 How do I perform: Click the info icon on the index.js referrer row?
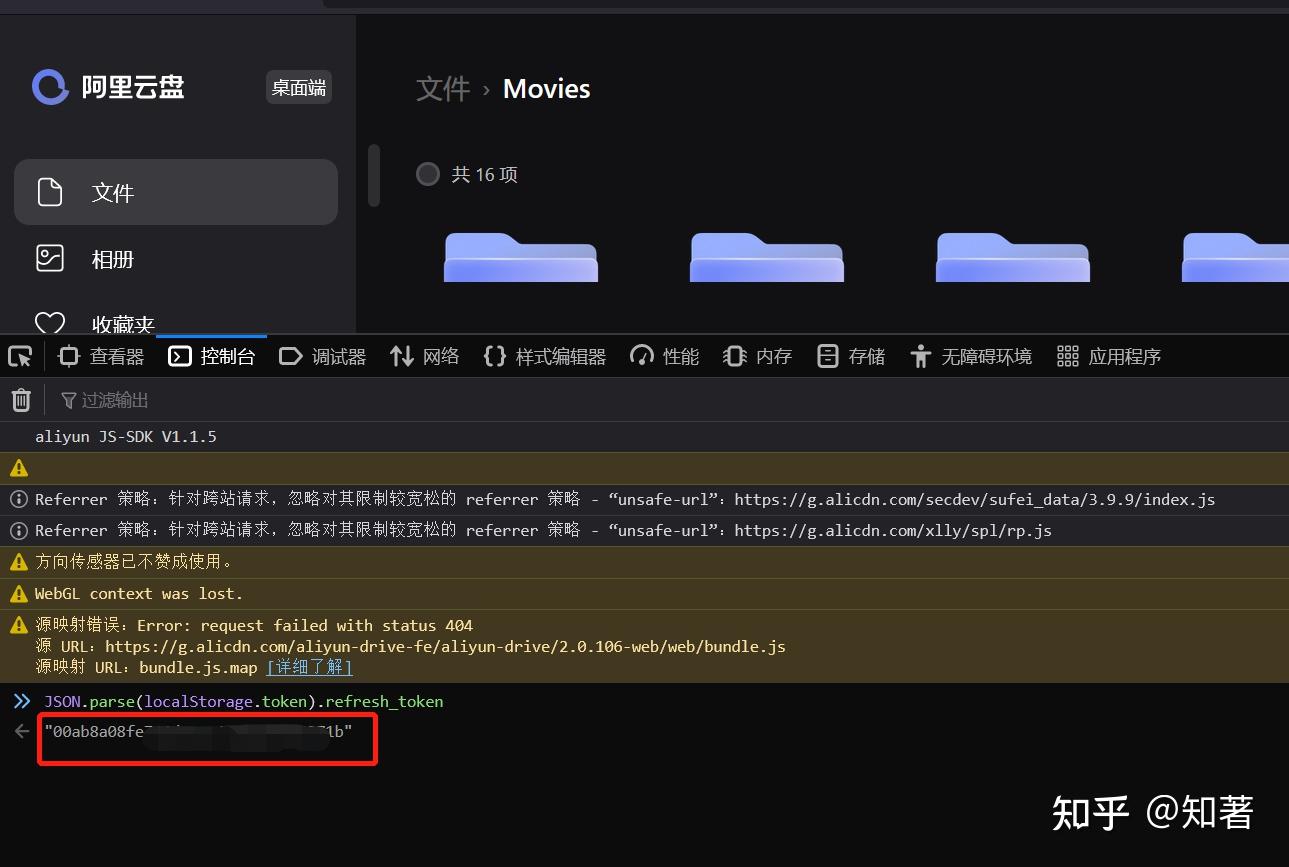click(19, 499)
